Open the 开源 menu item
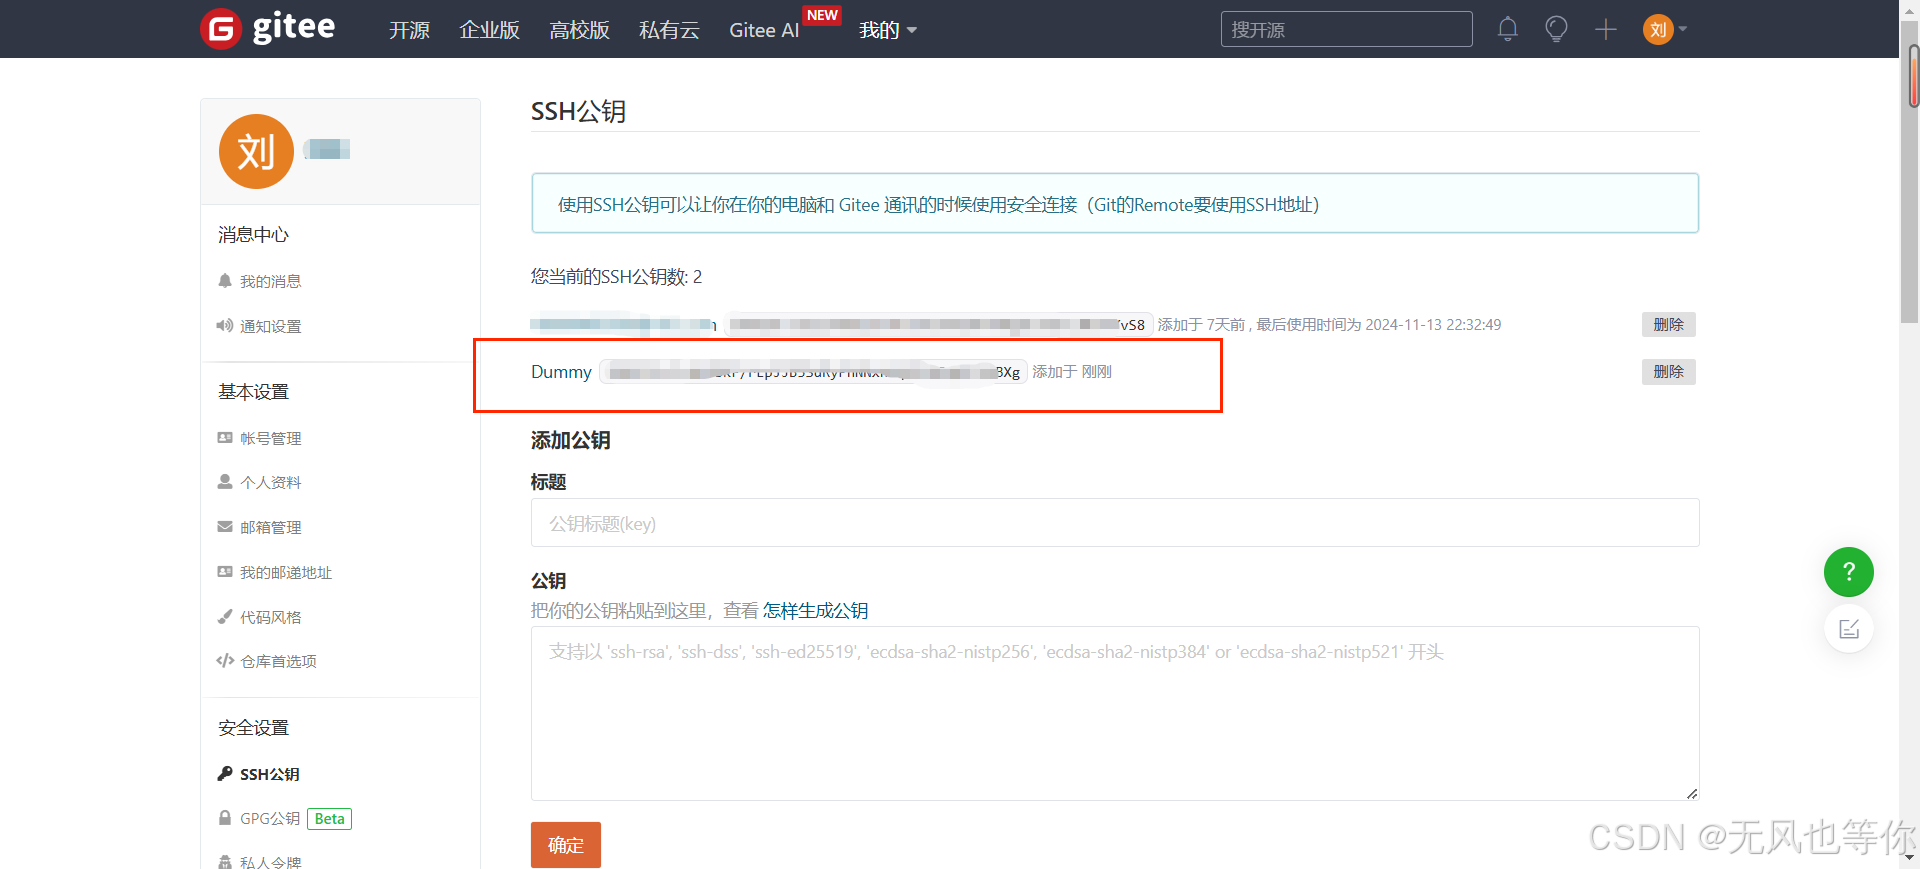The height and width of the screenshot is (869, 1920). (409, 30)
